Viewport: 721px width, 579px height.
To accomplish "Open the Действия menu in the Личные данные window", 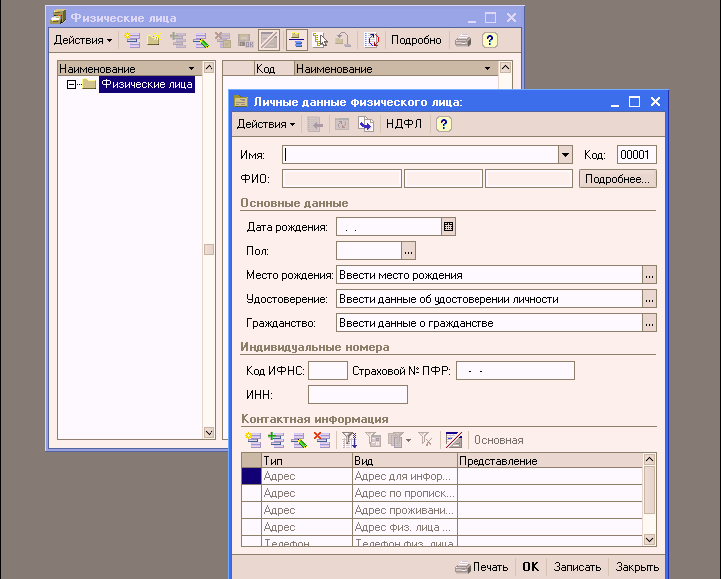I will coord(265,124).
